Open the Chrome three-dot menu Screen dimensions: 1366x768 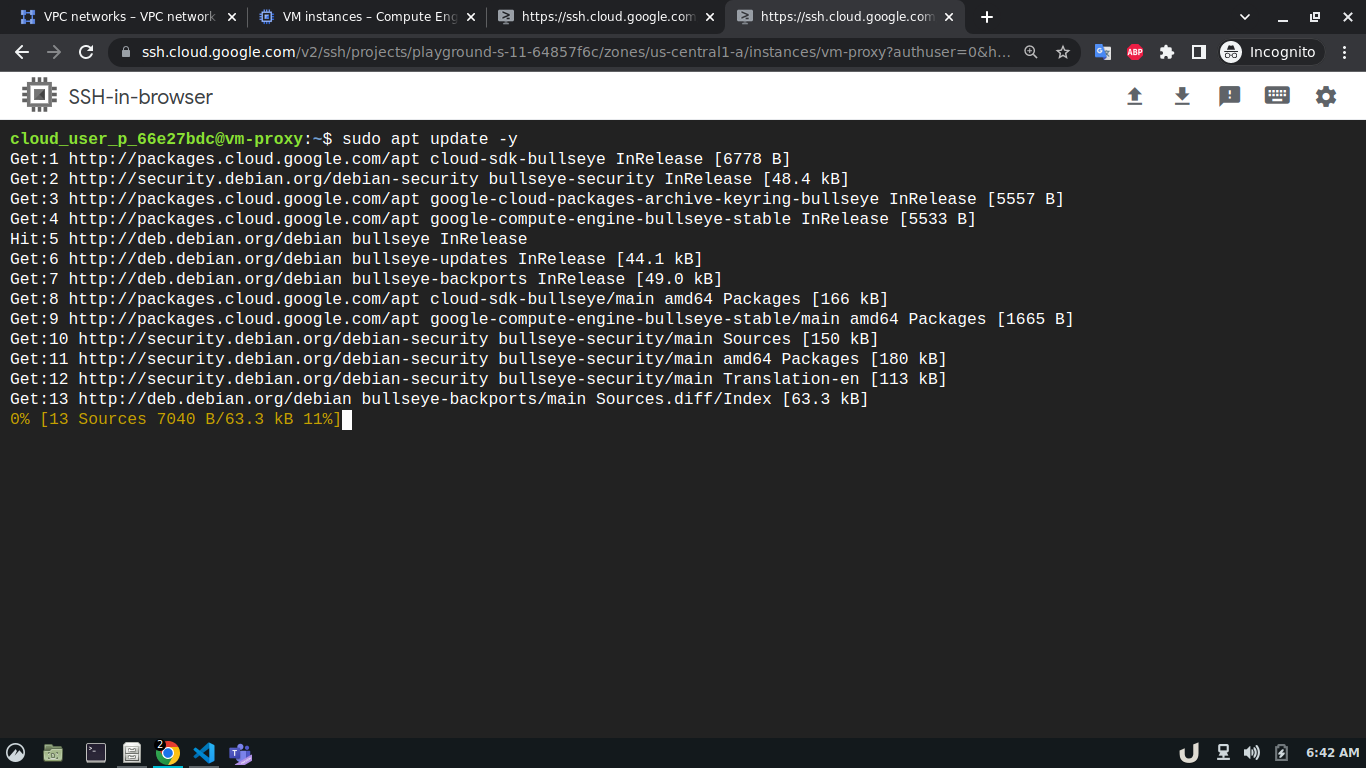click(1345, 52)
